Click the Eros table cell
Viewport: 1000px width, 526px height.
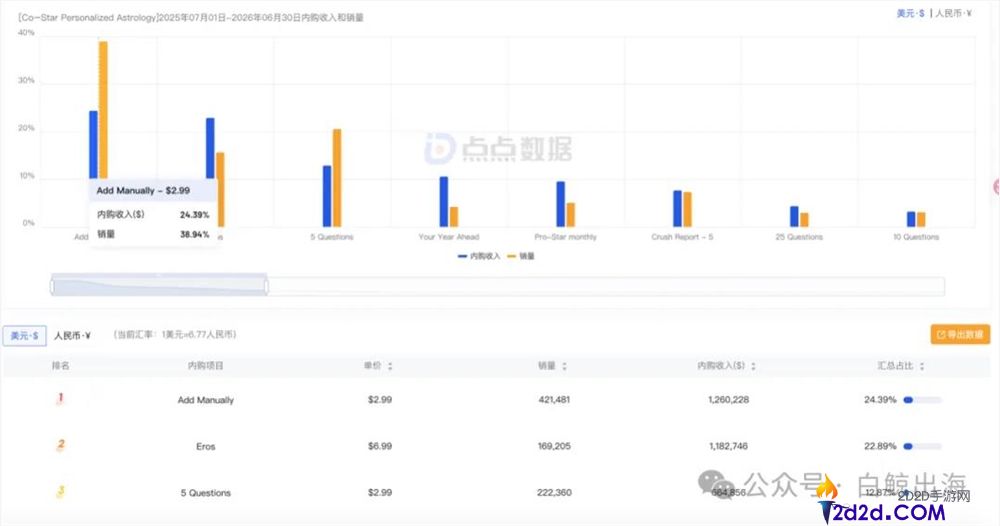tap(205, 446)
